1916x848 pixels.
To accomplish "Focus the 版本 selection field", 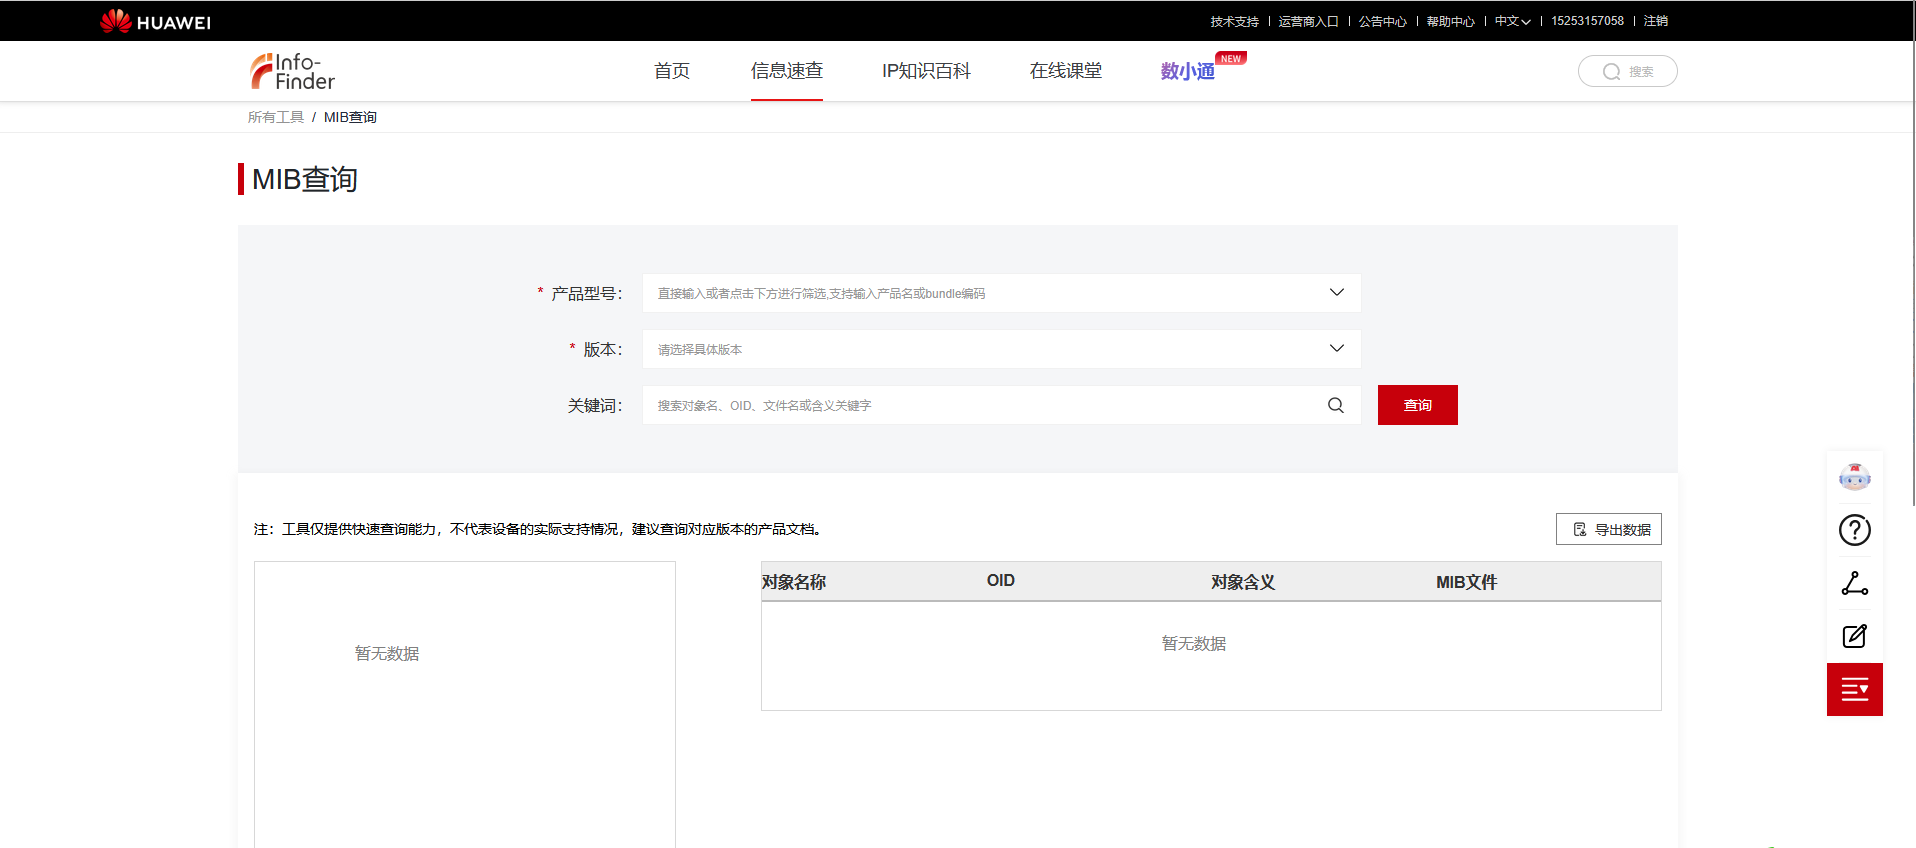I will 1002,349.
